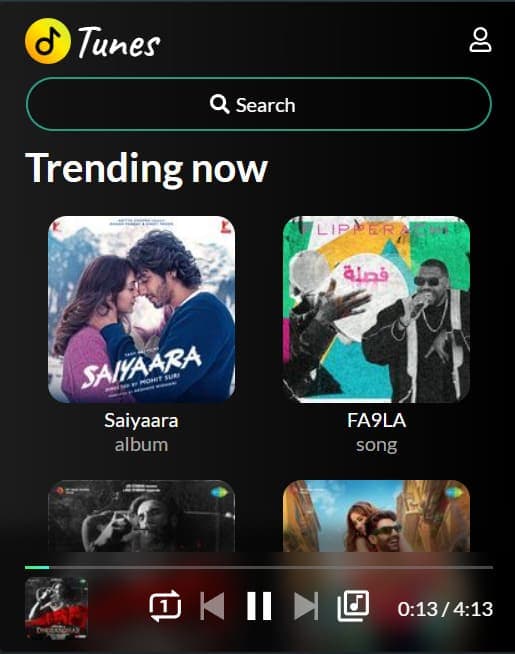Pause the current song
This screenshot has height=654, width=515.
pyautogui.click(x=259, y=606)
